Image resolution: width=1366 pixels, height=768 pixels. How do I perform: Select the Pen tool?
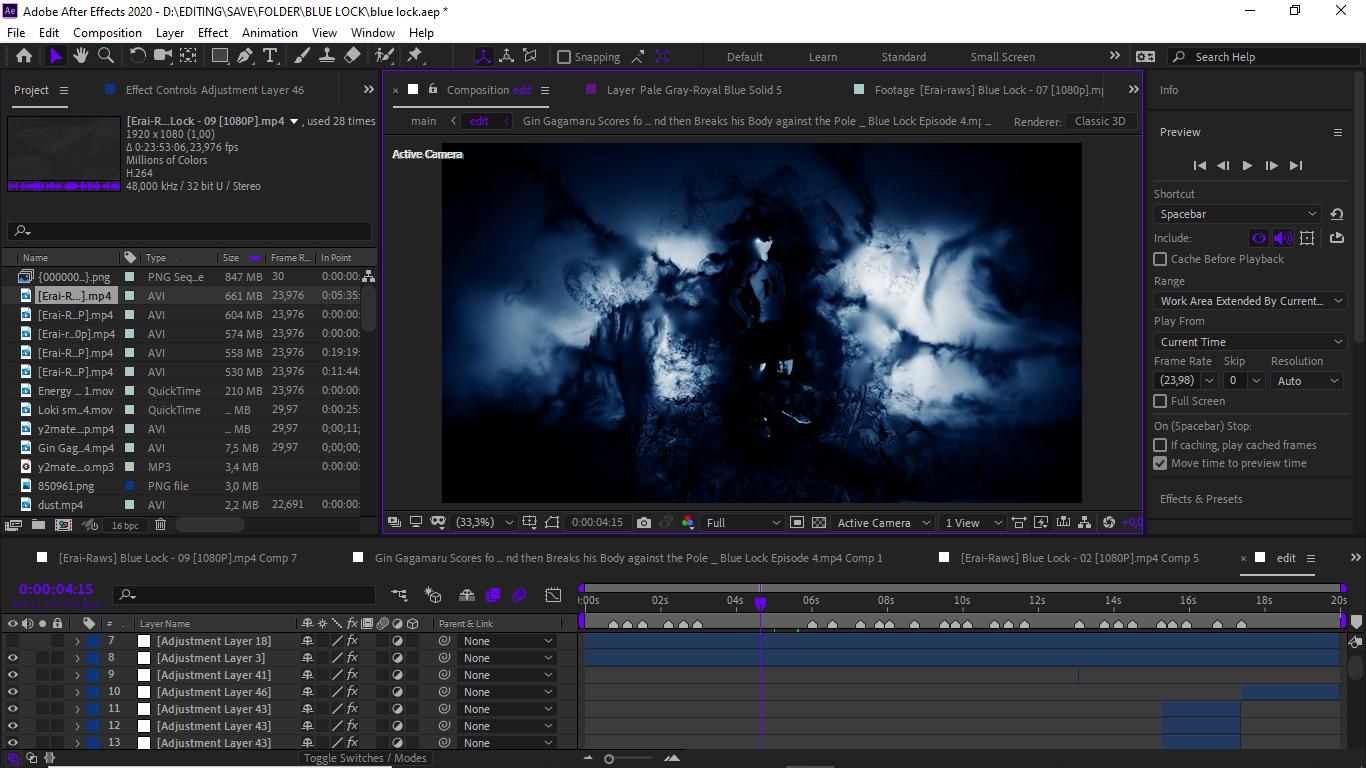click(x=245, y=56)
